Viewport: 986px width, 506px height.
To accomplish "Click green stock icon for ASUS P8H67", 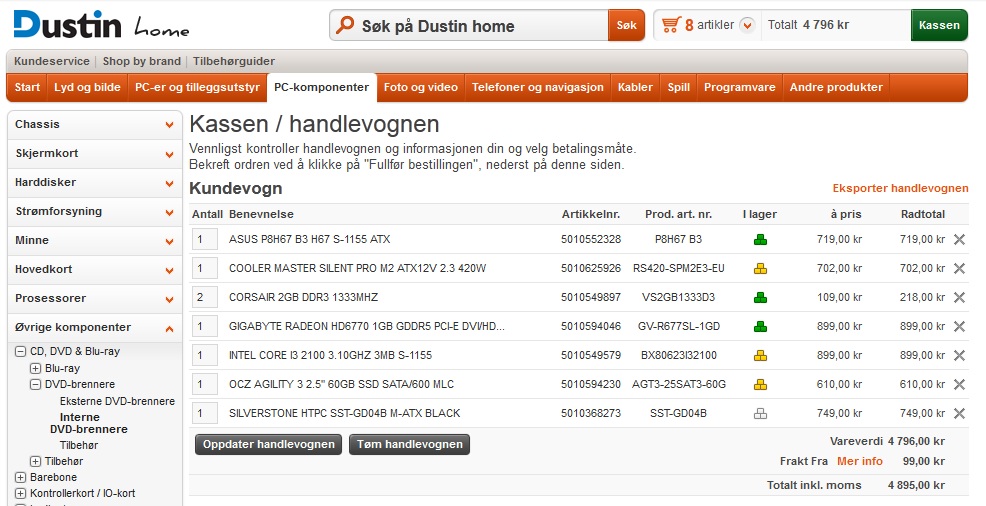I will coord(760,239).
